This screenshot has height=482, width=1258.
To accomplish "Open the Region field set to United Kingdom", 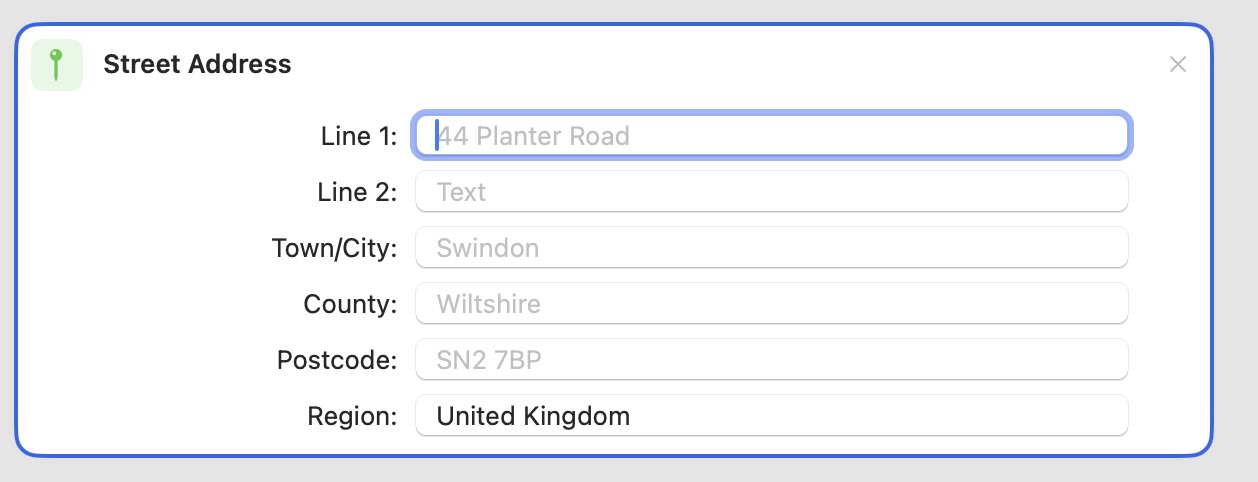I will click(772, 415).
